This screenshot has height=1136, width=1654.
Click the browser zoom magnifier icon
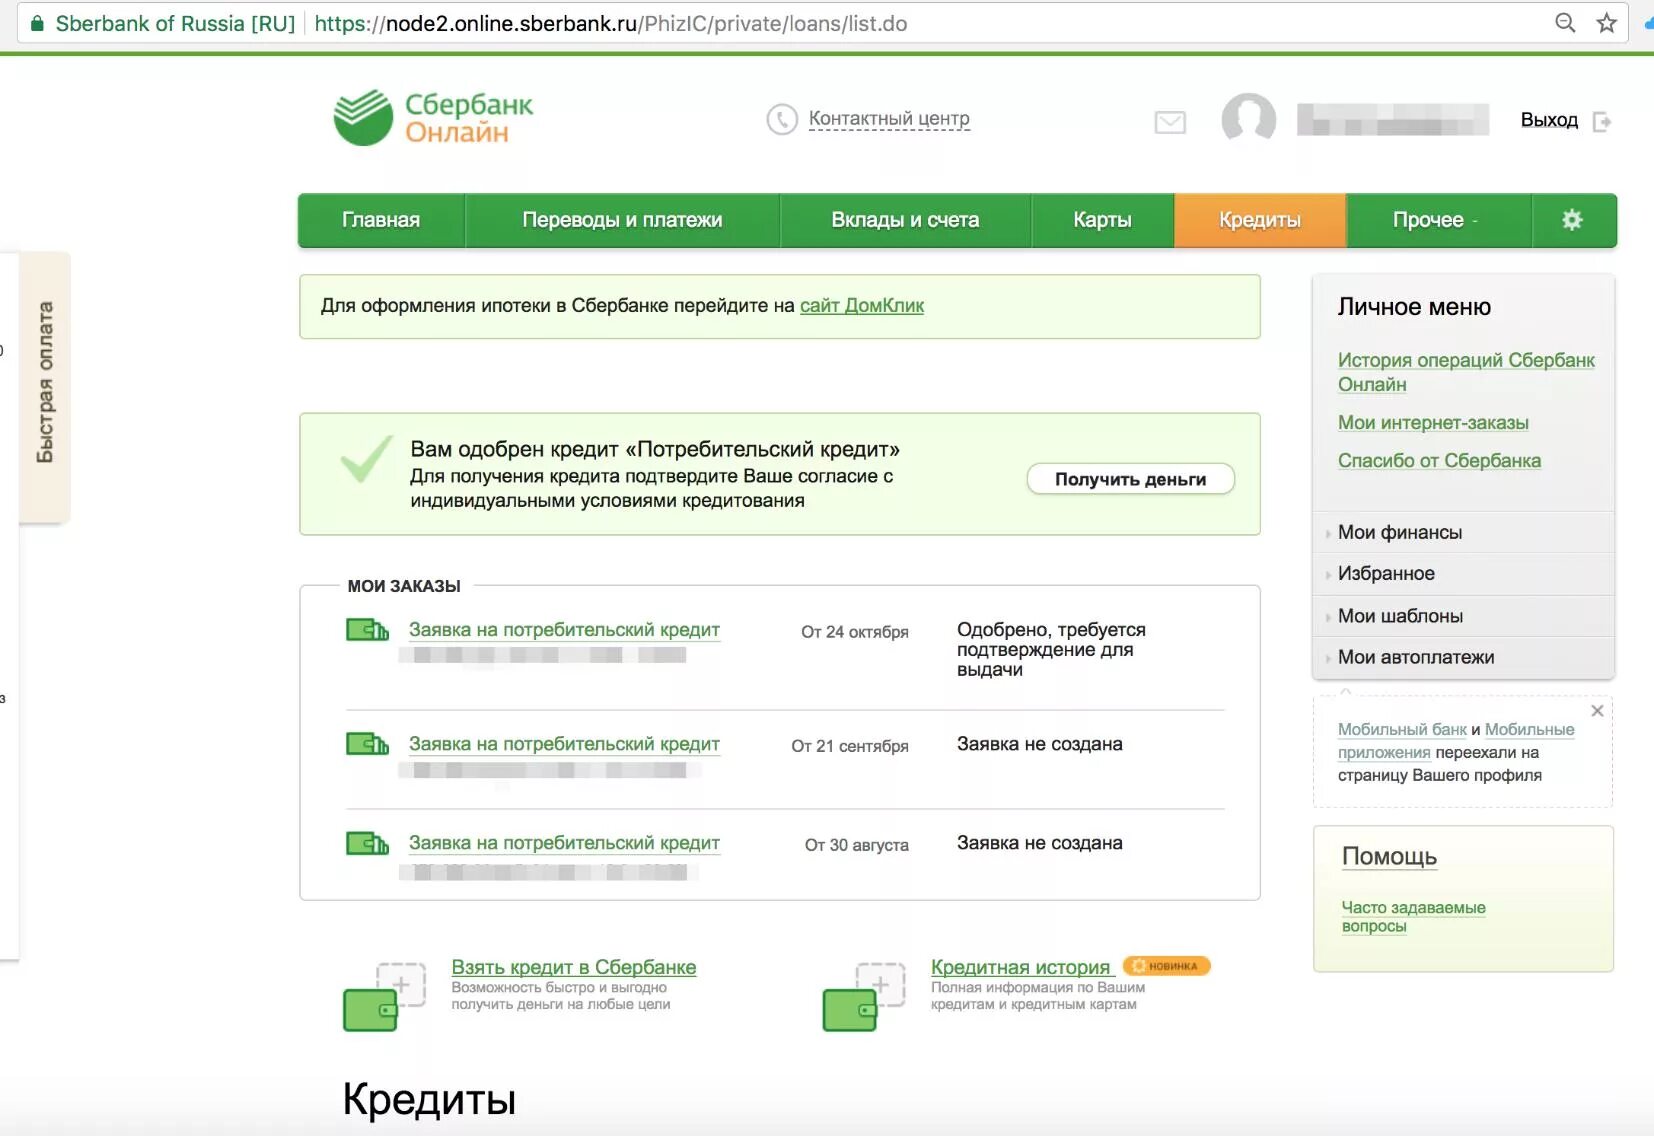[1565, 23]
